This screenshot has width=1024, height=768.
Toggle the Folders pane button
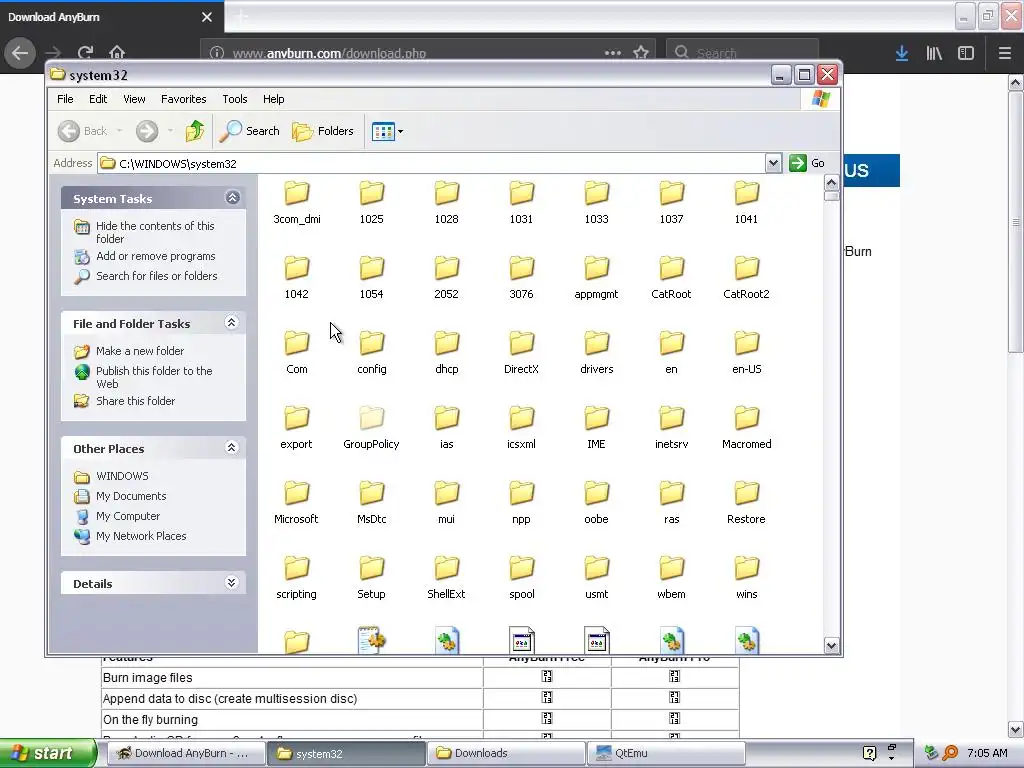coord(323,131)
